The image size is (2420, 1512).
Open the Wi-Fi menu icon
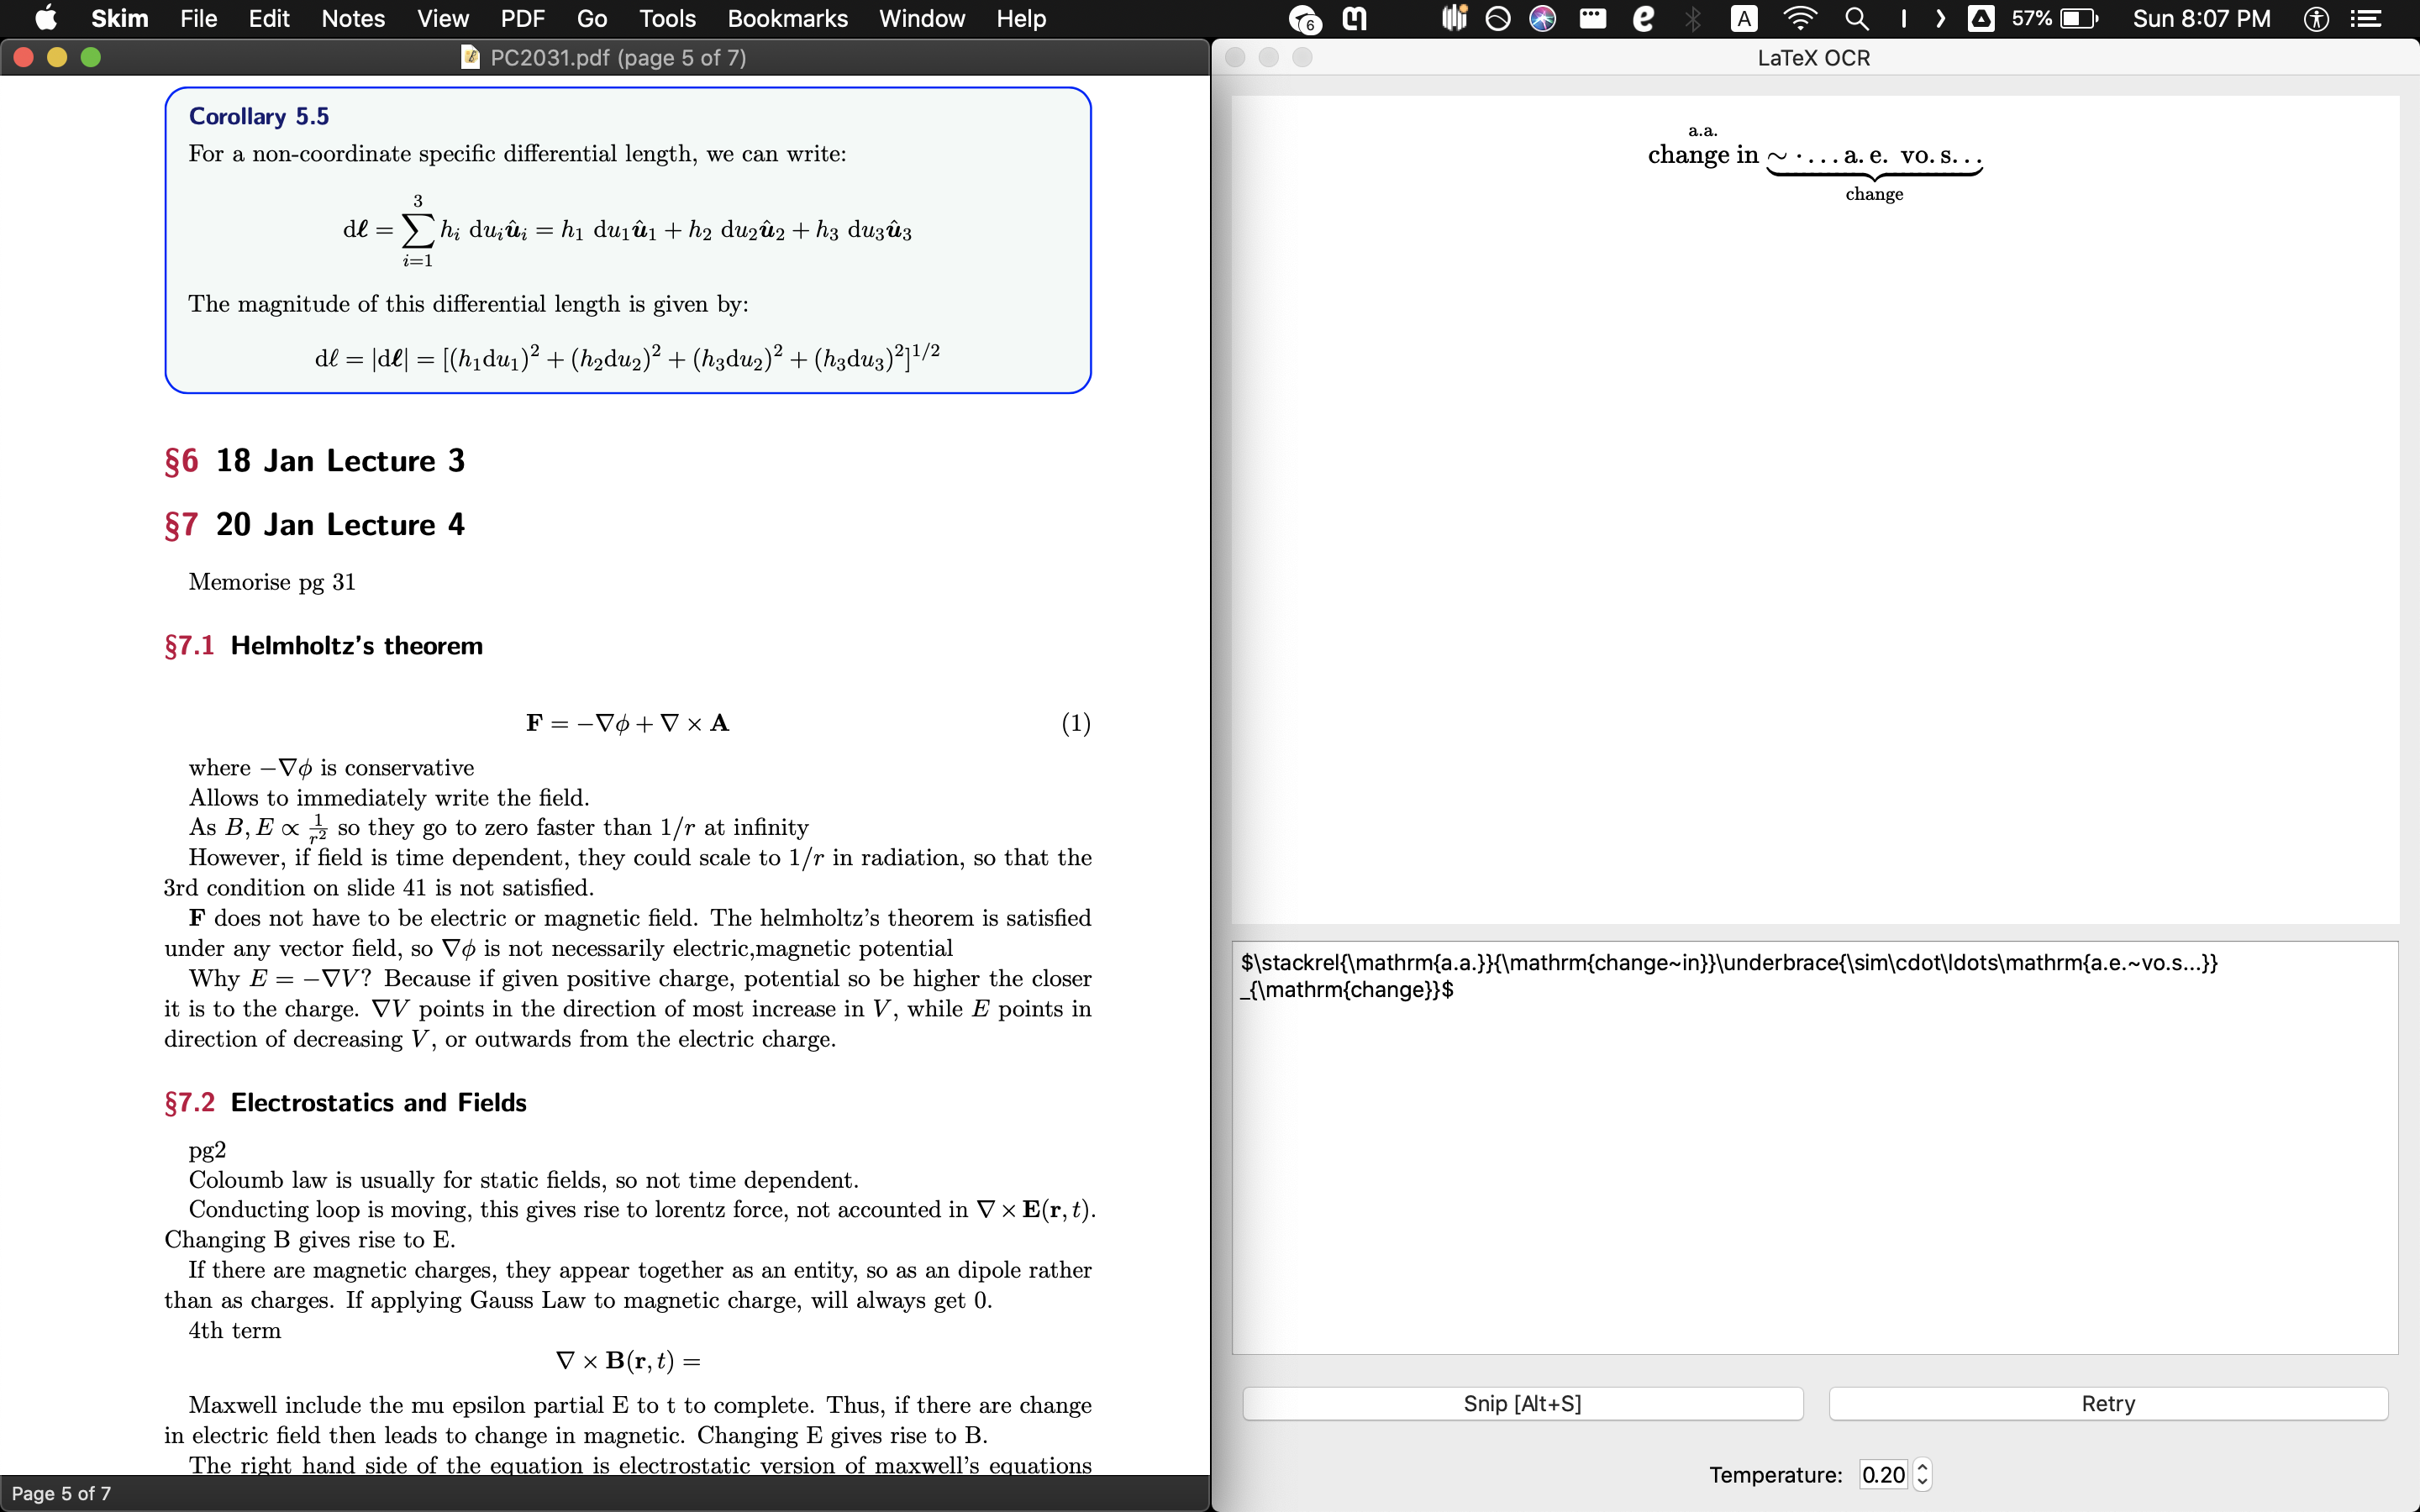click(1801, 19)
